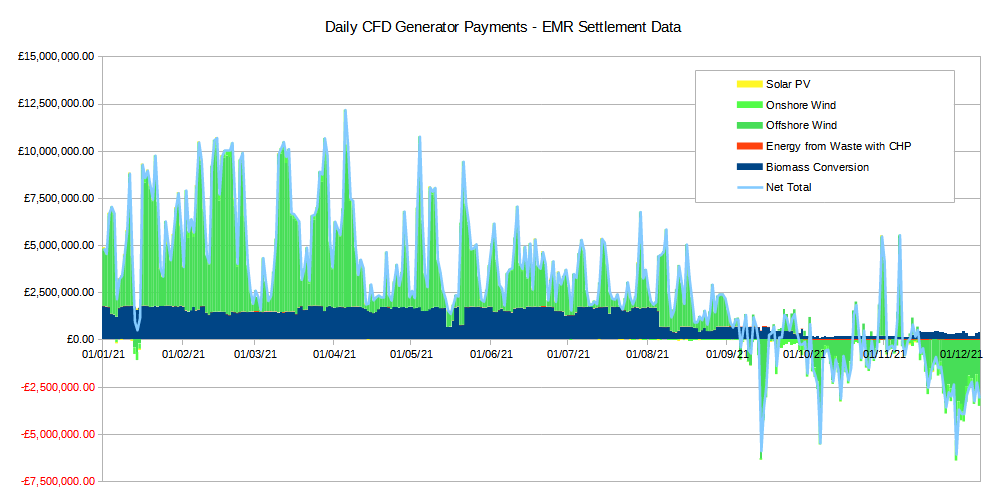Click the 01/04/21 date axis label
Image resolution: width=1005 pixels, height=497 pixels.
click(x=333, y=354)
